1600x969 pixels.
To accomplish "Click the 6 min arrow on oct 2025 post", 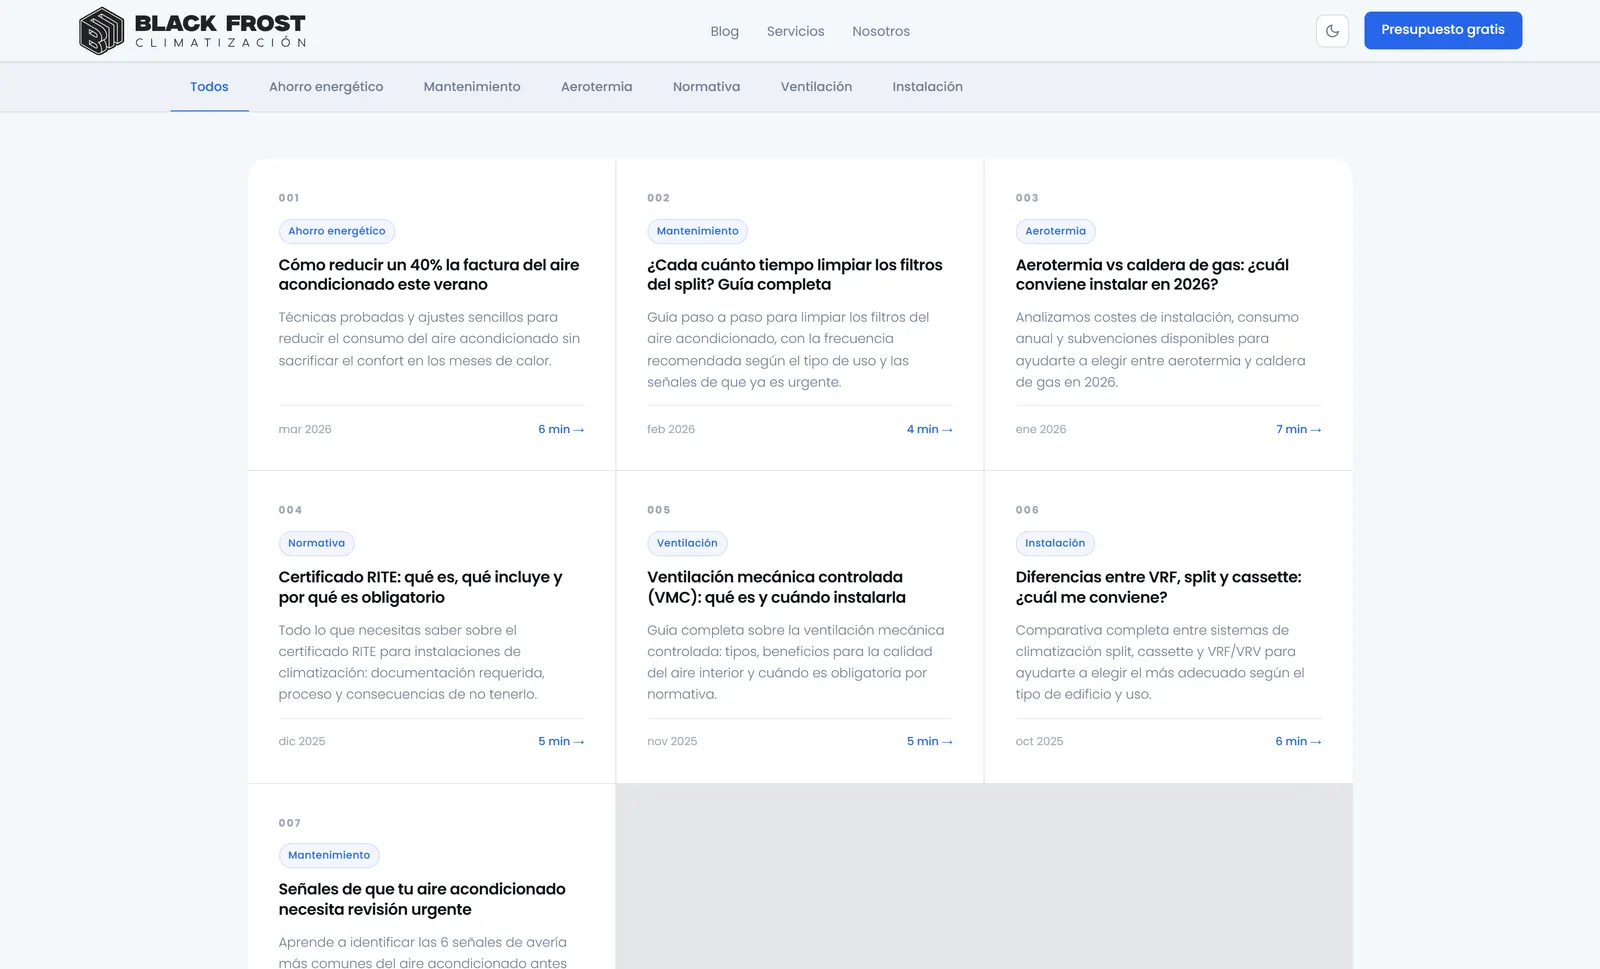I will coord(1298,741).
